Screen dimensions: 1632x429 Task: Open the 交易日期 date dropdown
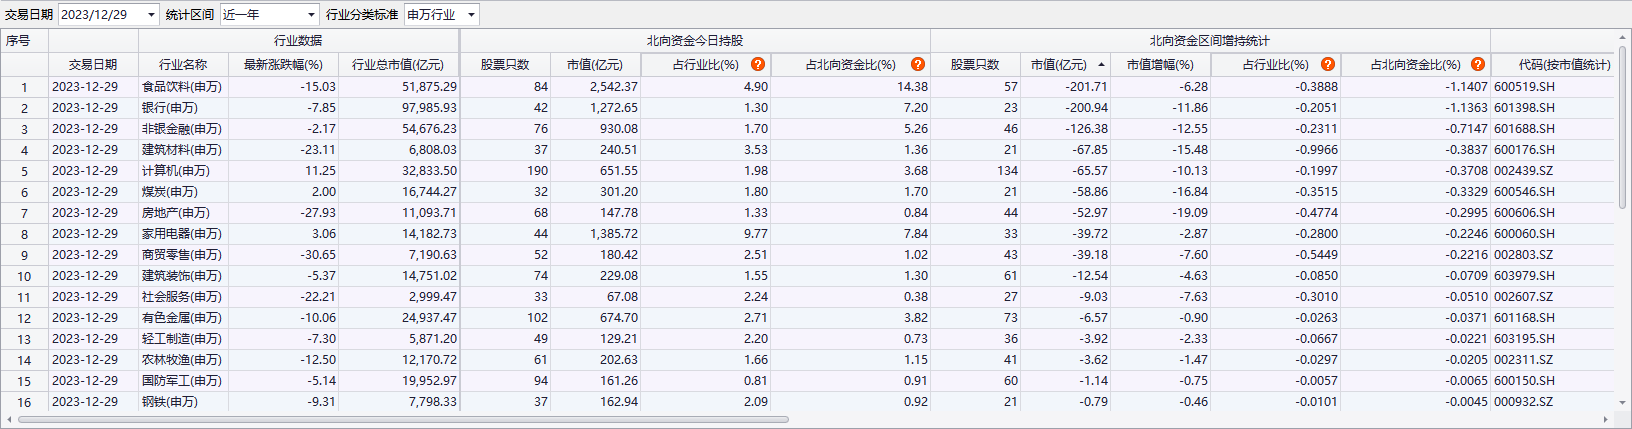pyautogui.click(x=151, y=15)
